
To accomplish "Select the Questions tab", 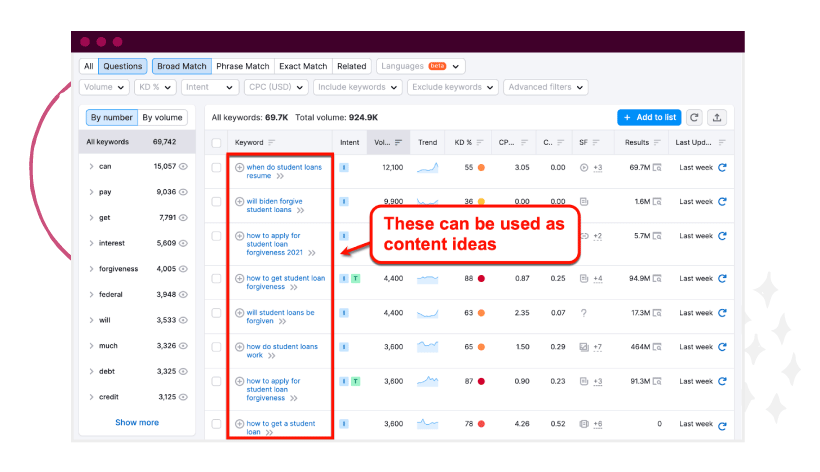I will (x=123, y=66).
